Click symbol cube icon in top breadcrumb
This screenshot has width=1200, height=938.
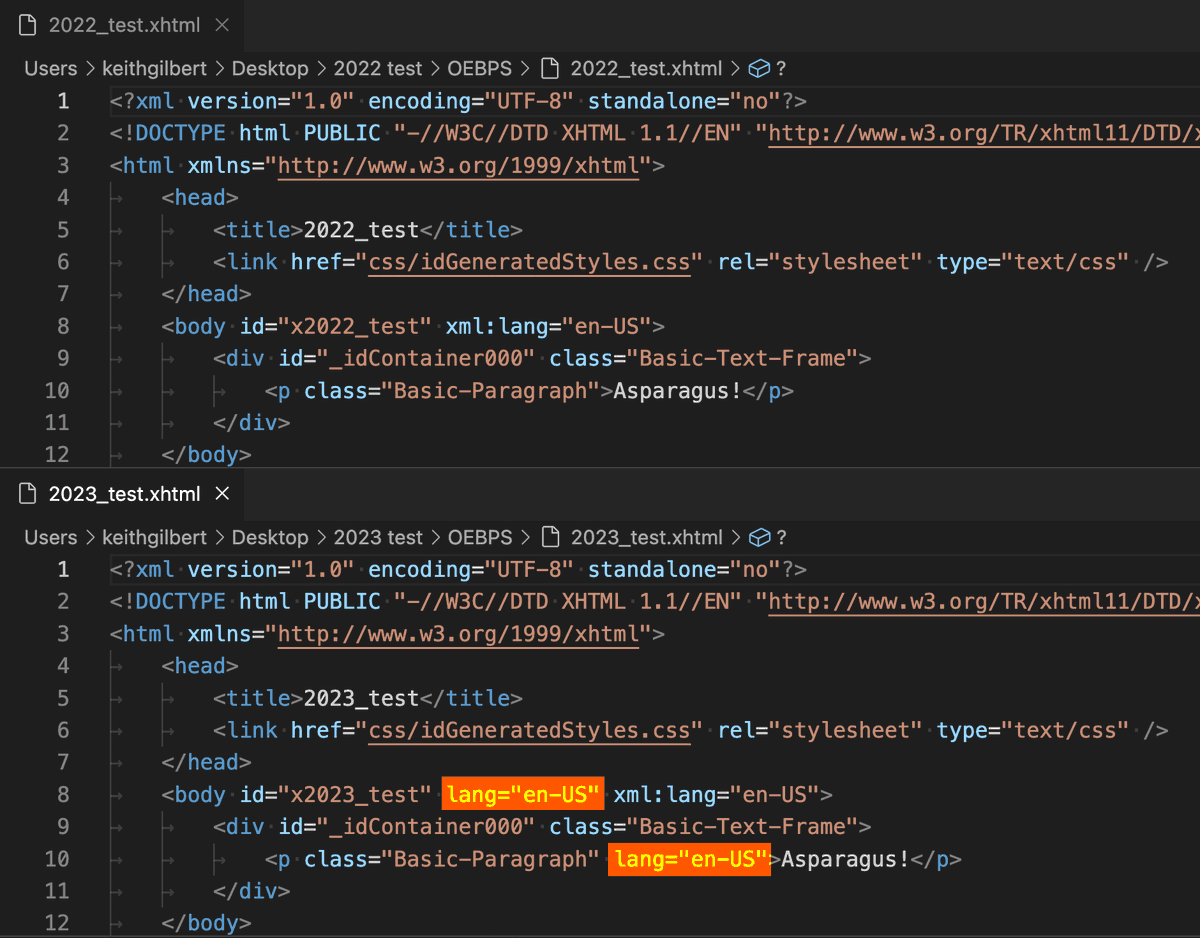click(759, 68)
